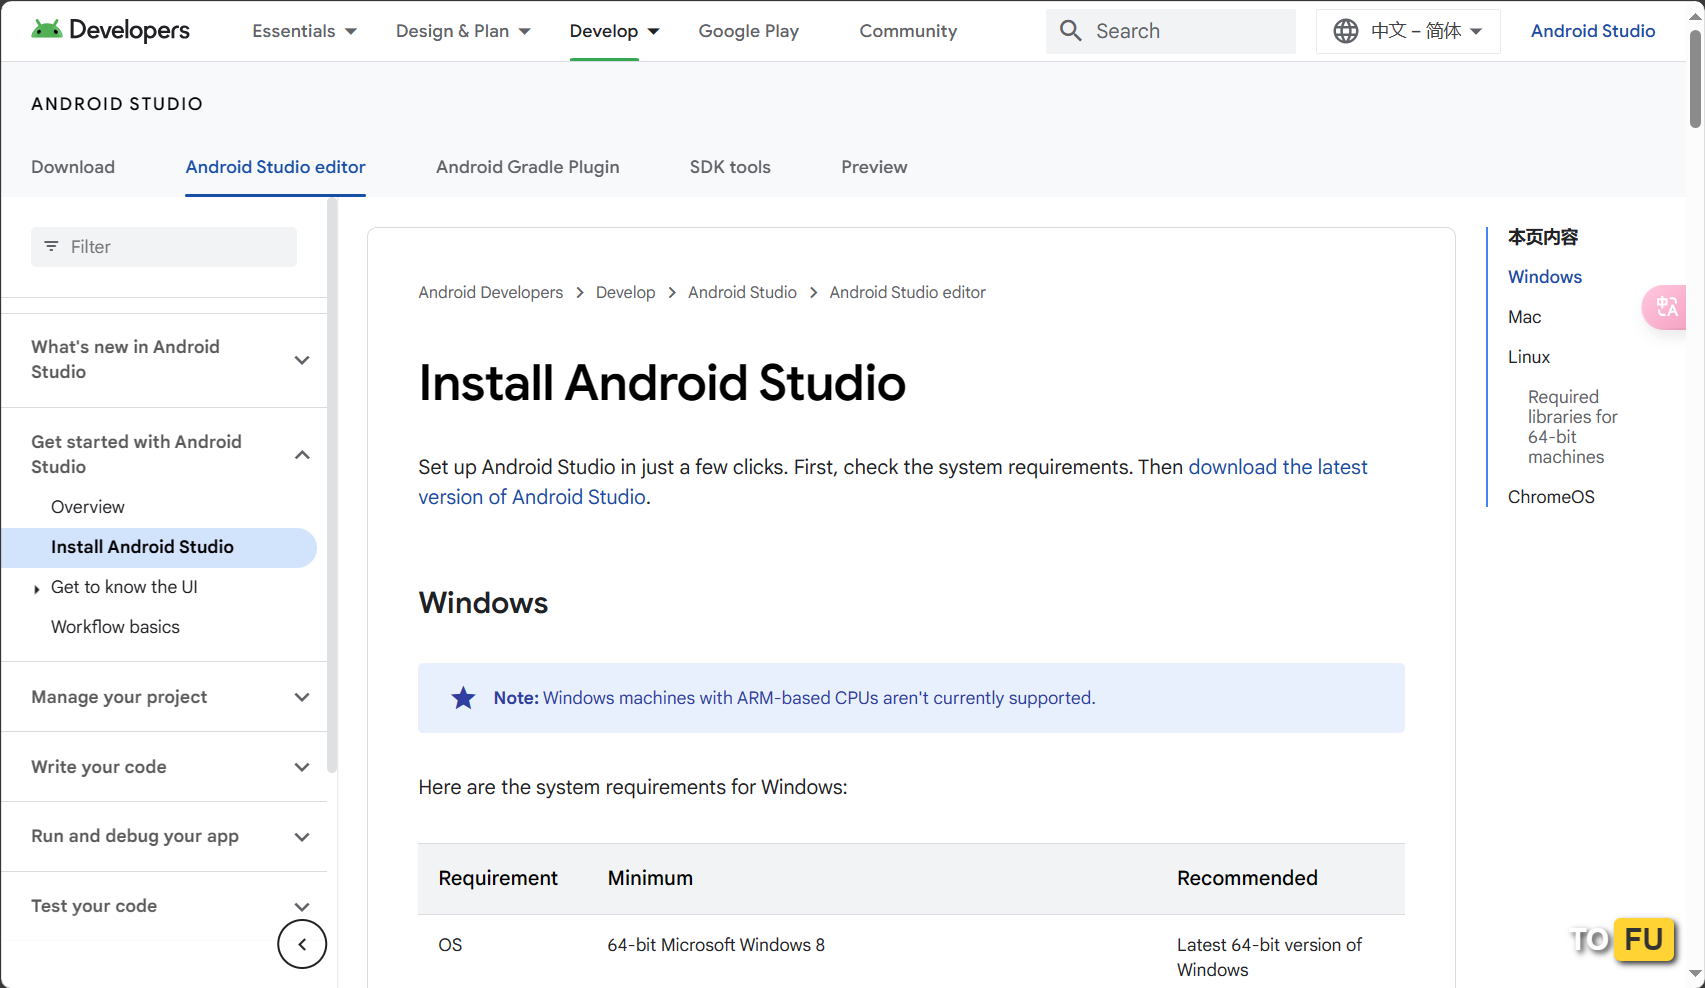The image size is (1705, 988).
Task: Open Workflow basics sidebar item
Action: [115, 627]
